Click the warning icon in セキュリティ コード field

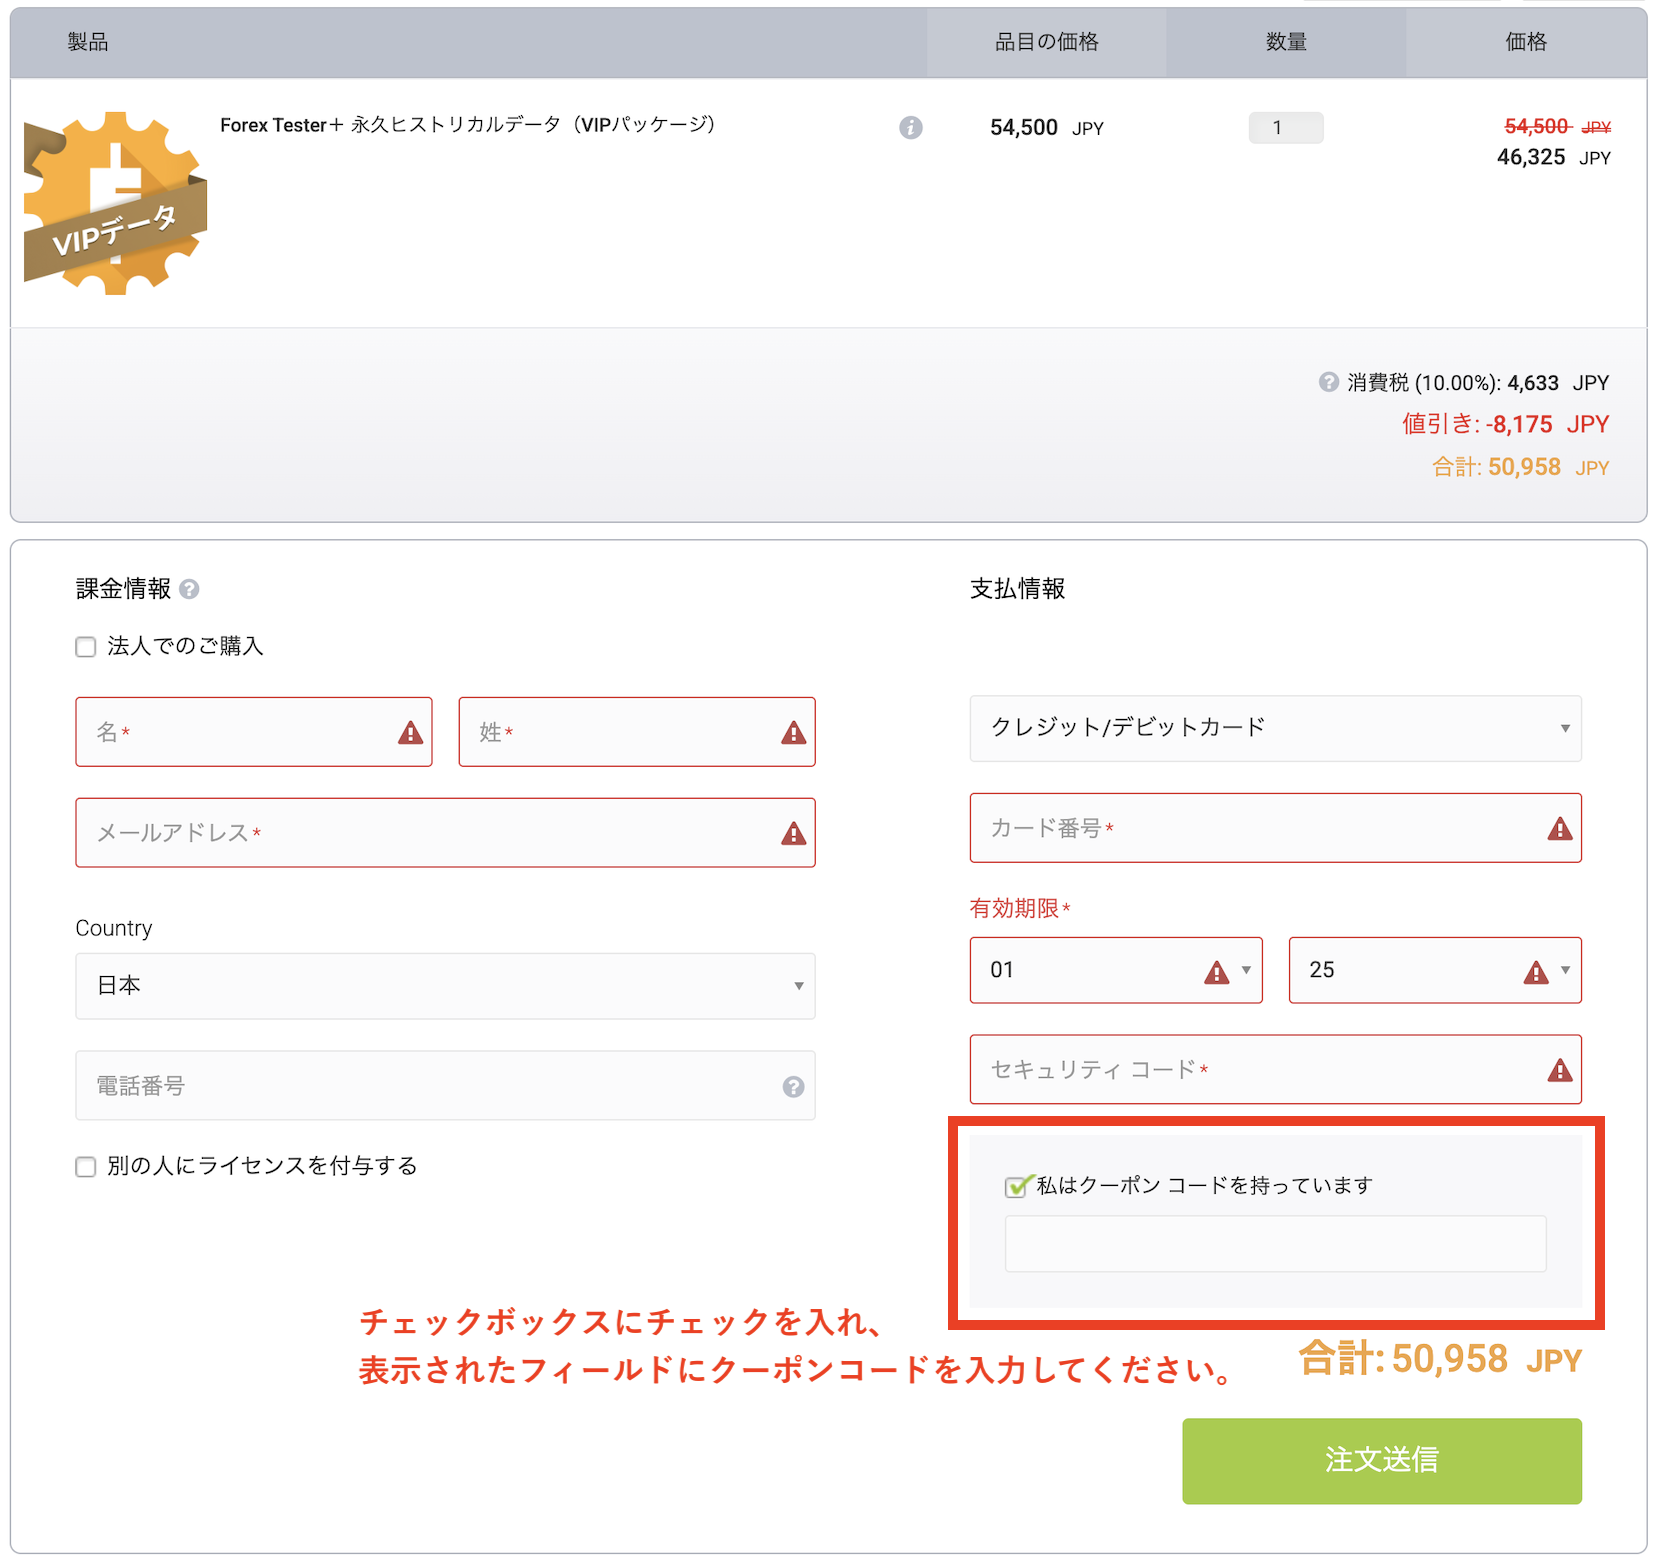(1559, 1071)
